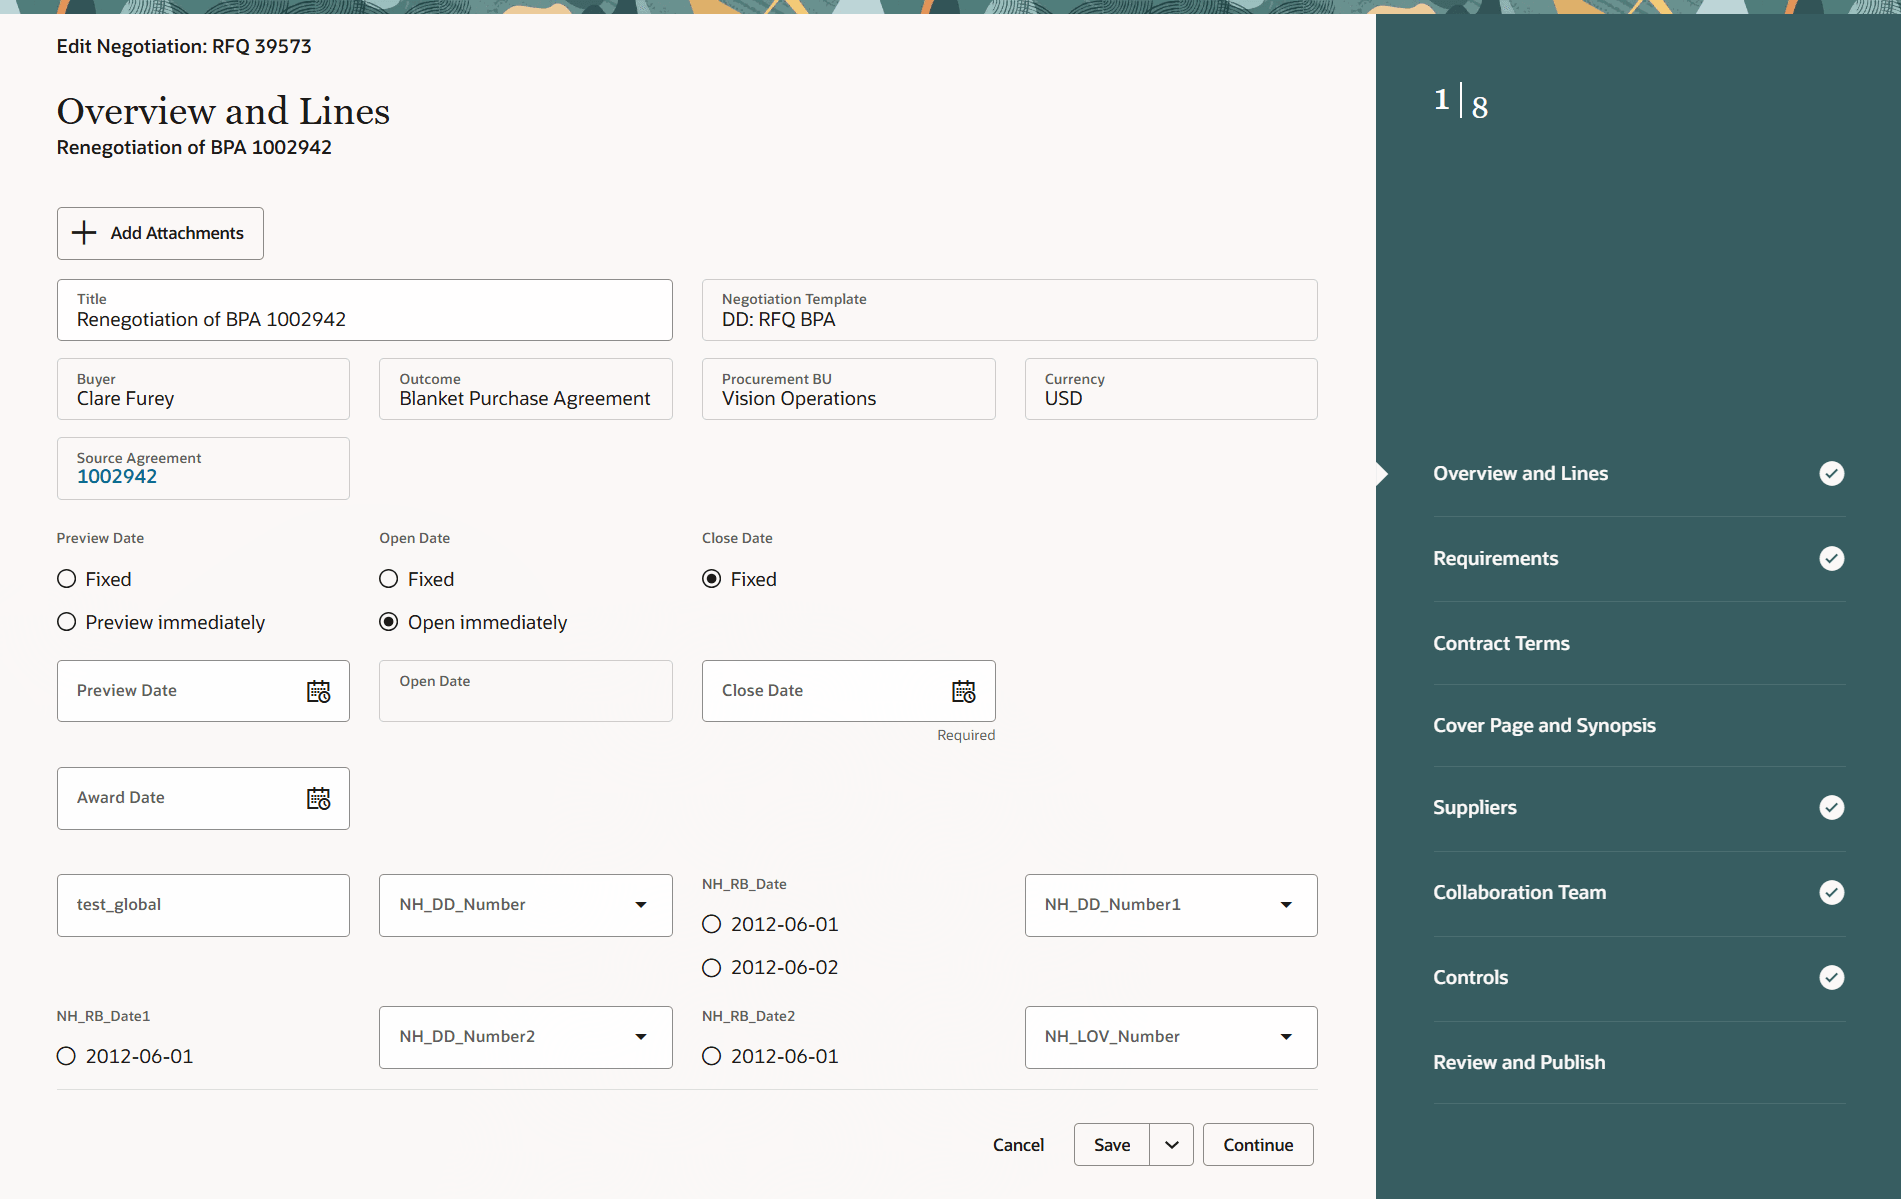Viewport: 1901px width, 1199px height.
Task: Expand the Save button dropdown arrow
Action: tap(1171, 1144)
